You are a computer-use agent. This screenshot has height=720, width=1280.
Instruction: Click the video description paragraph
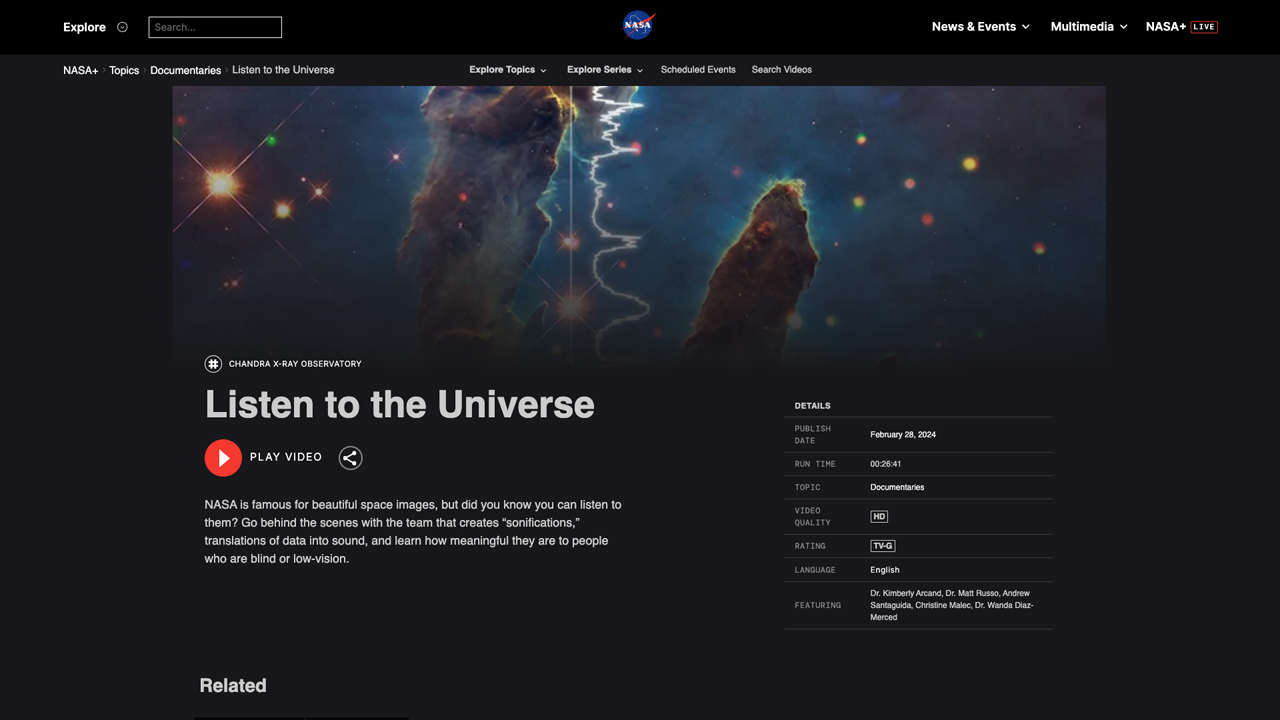[413, 532]
